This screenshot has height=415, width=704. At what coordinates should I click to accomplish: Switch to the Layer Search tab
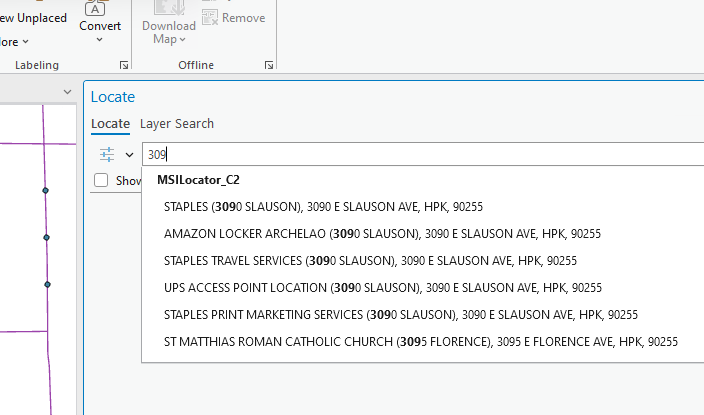[177, 124]
